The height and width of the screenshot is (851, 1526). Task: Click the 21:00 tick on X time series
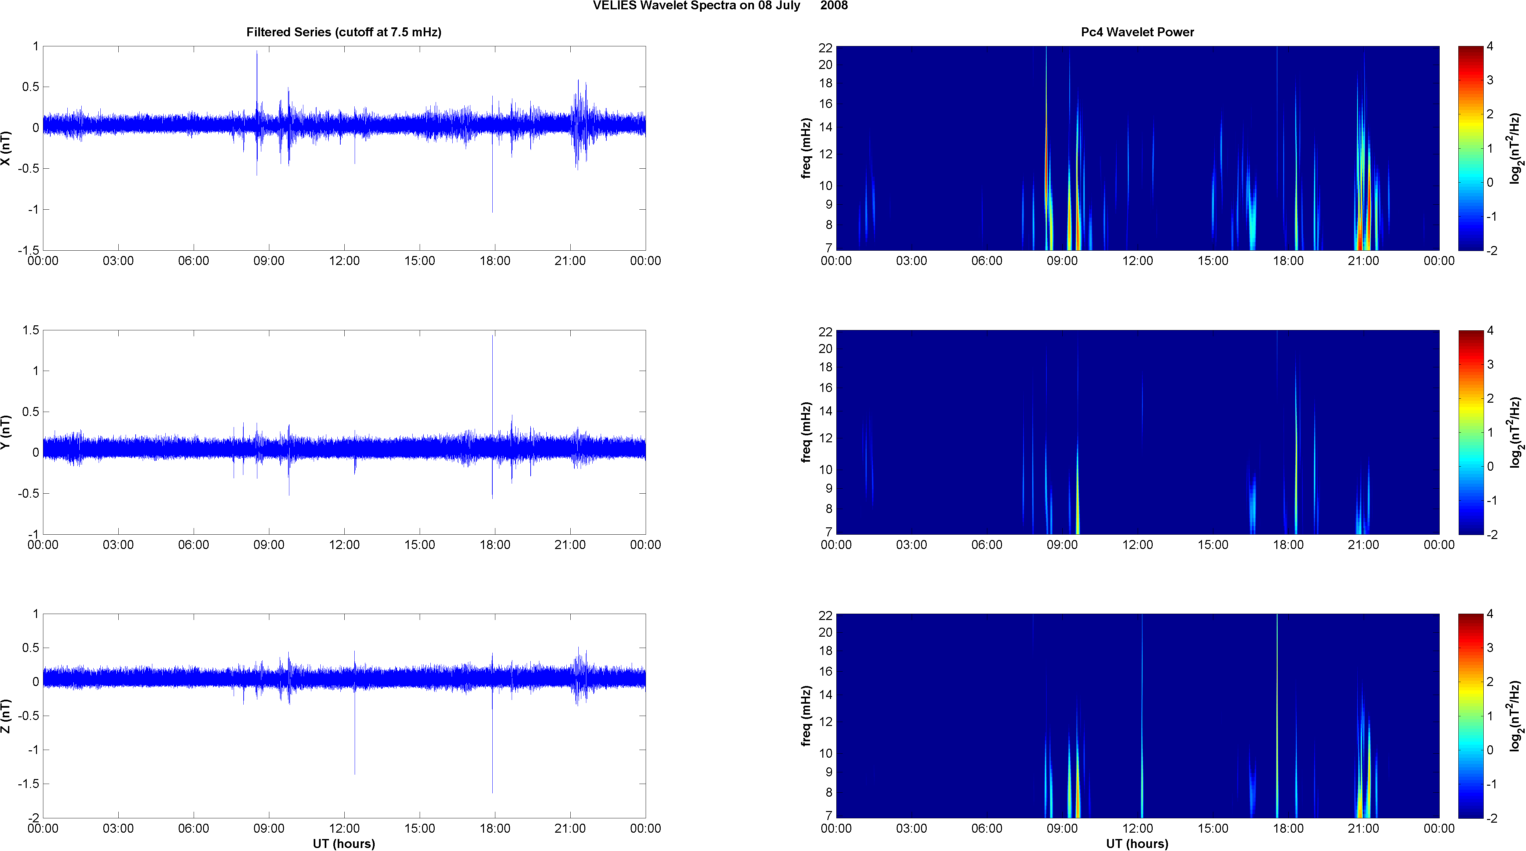point(570,261)
